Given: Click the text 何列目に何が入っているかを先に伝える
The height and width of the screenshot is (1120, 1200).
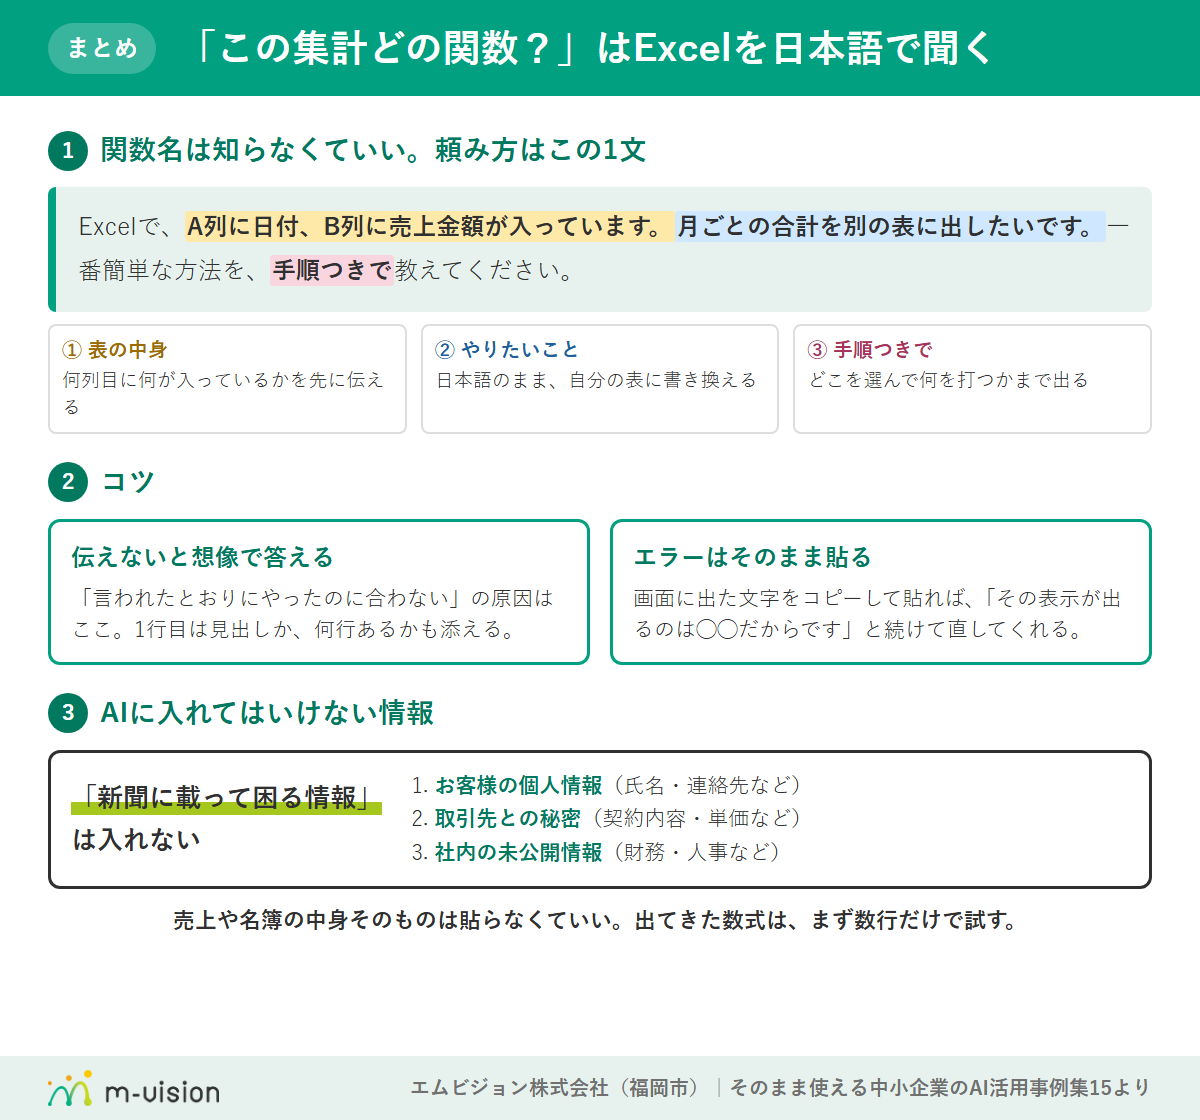Looking at the screenshot, I should pyautogui.click(x=223, y=393).
